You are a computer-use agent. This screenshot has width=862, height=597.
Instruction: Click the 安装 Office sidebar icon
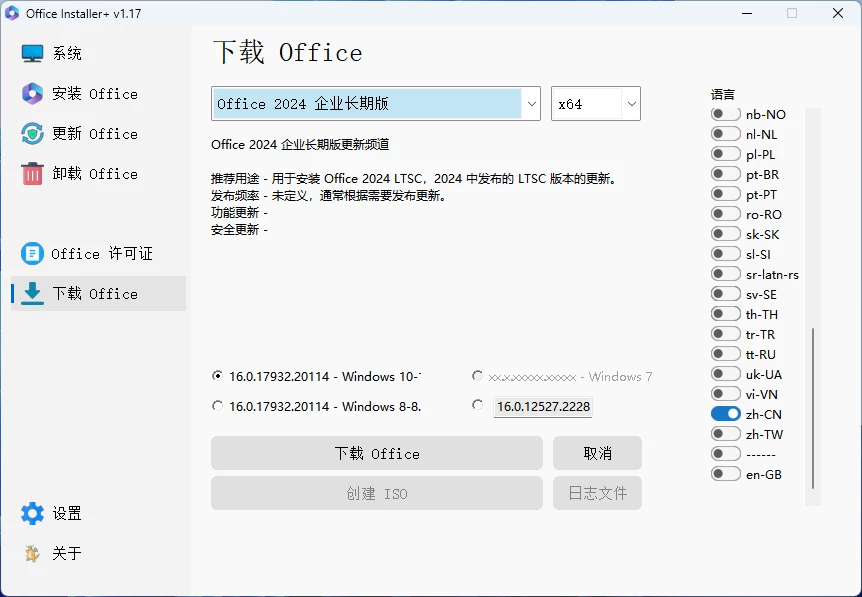33,94
